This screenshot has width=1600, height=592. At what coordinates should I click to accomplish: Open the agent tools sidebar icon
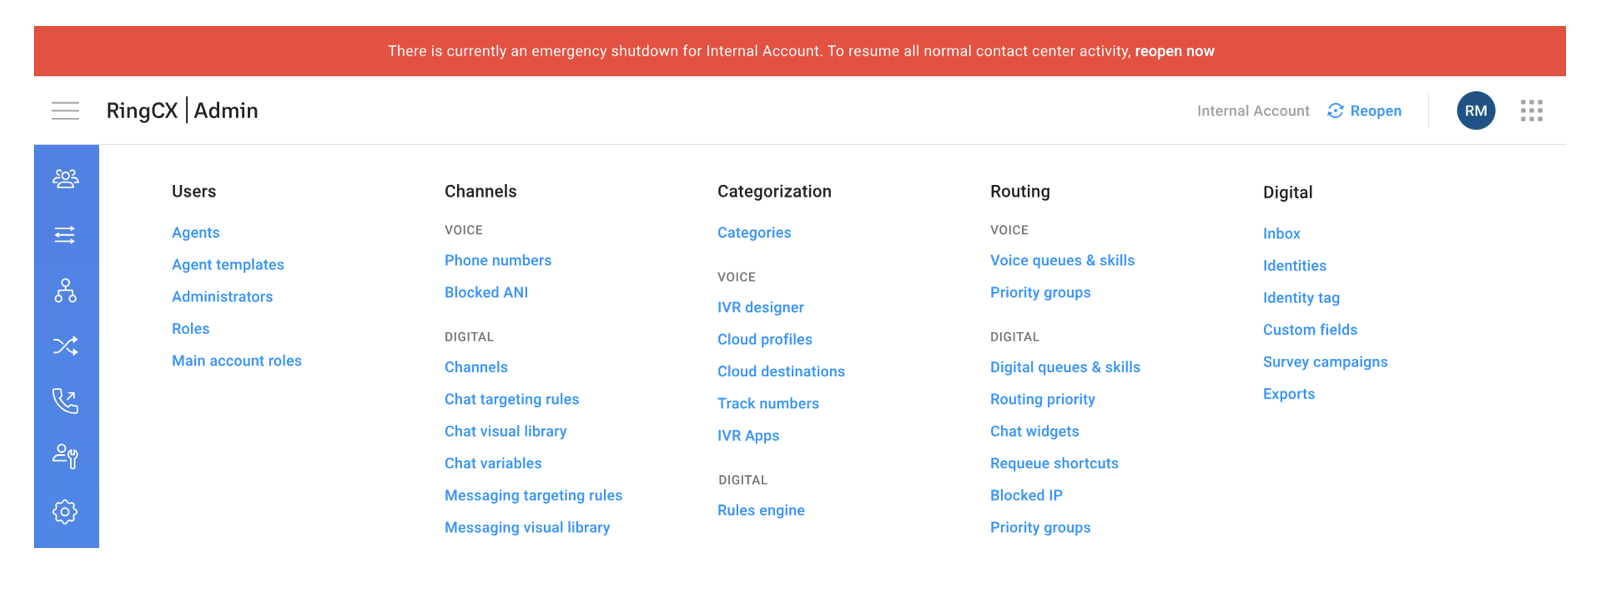[65, 456]
